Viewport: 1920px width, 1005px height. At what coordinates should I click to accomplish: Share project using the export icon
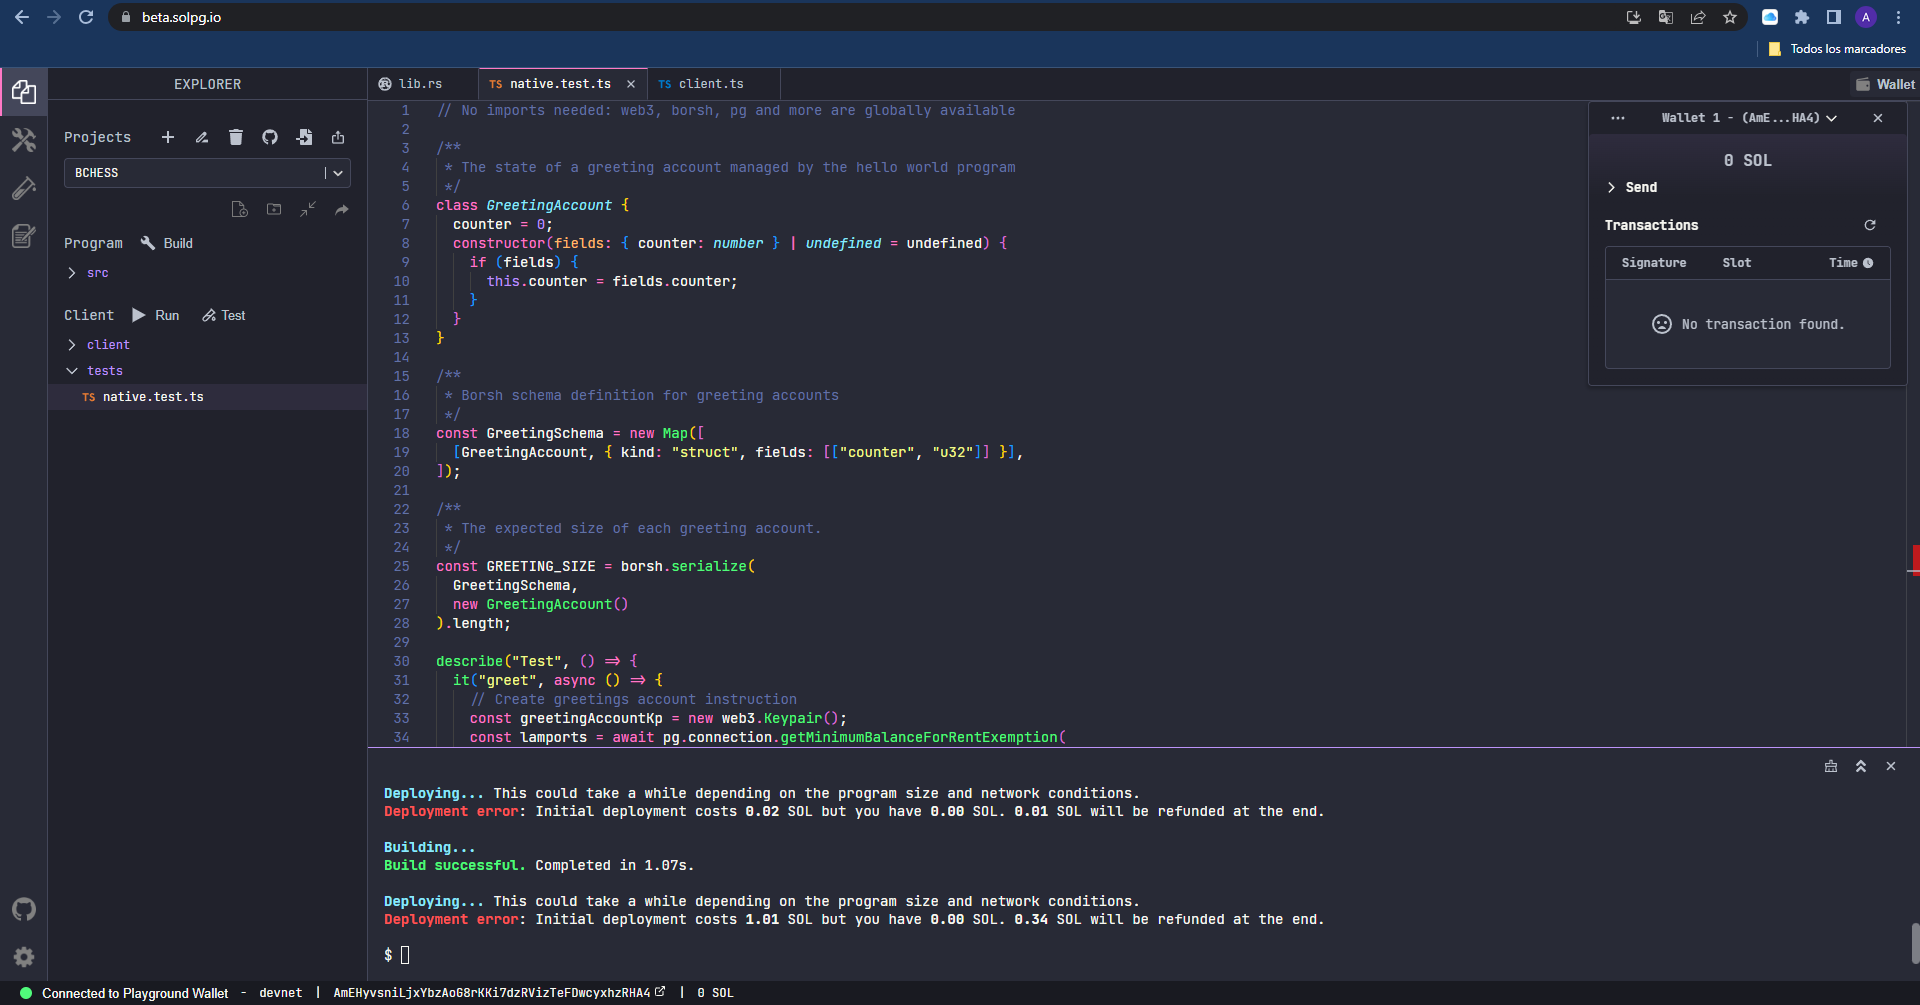pos(338,137)
